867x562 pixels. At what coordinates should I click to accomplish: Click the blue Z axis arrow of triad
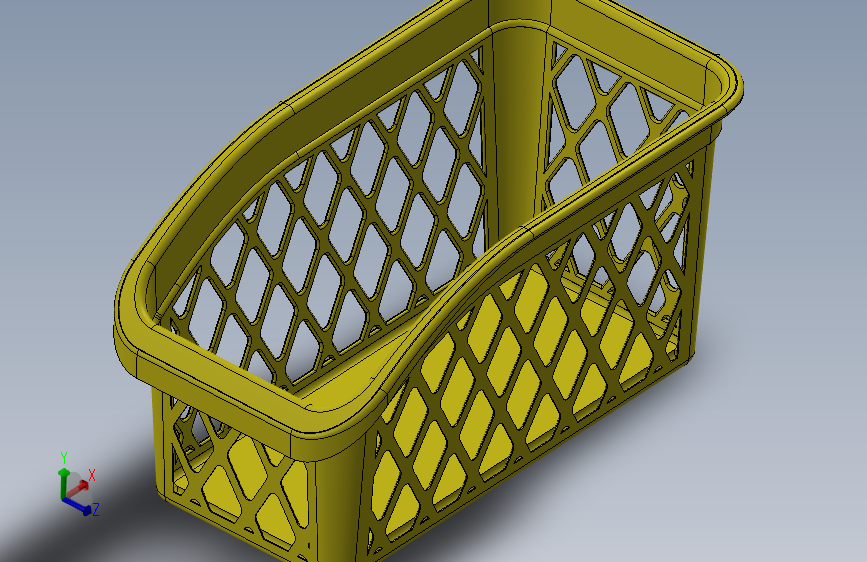[x=77, y=506]
